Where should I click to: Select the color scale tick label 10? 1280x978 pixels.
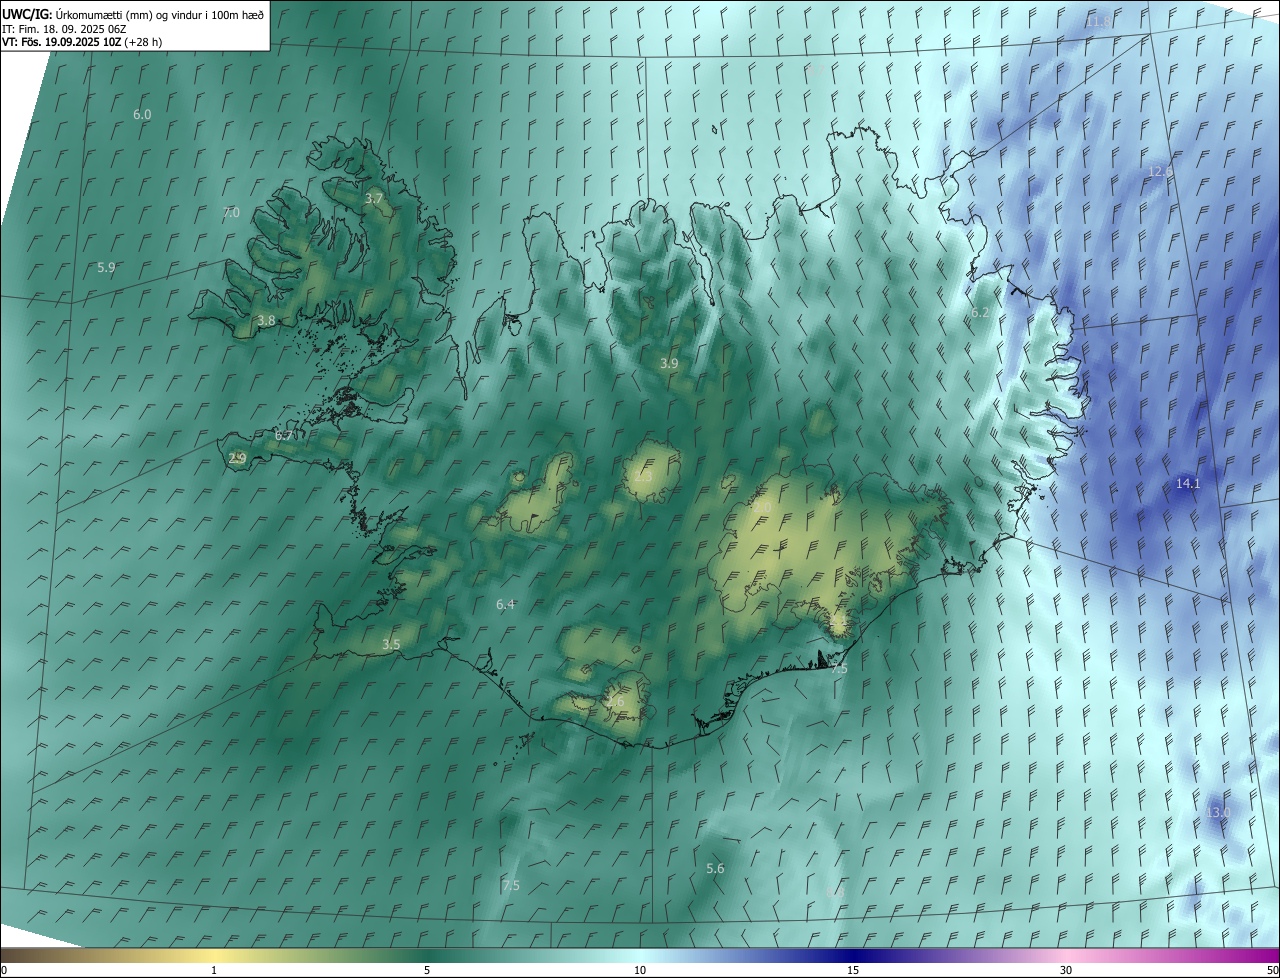640,971
